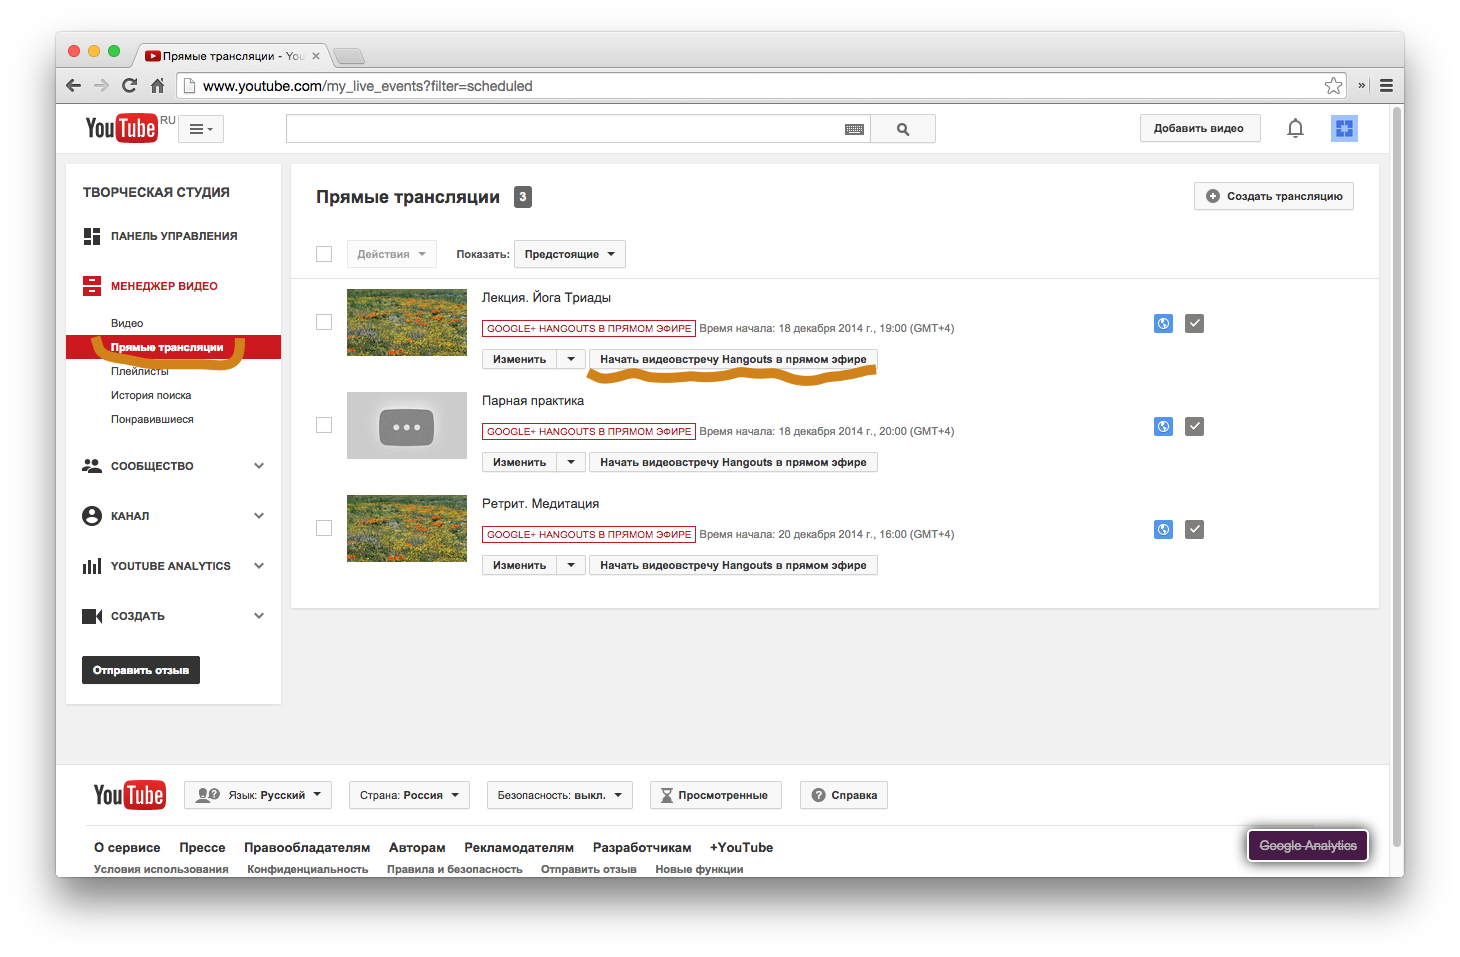Select ПАНЕЛЬ УПРАВЛЕНИЯ in the sidebar
Viewport: 1460px width, 957px height.
(173, 236)
